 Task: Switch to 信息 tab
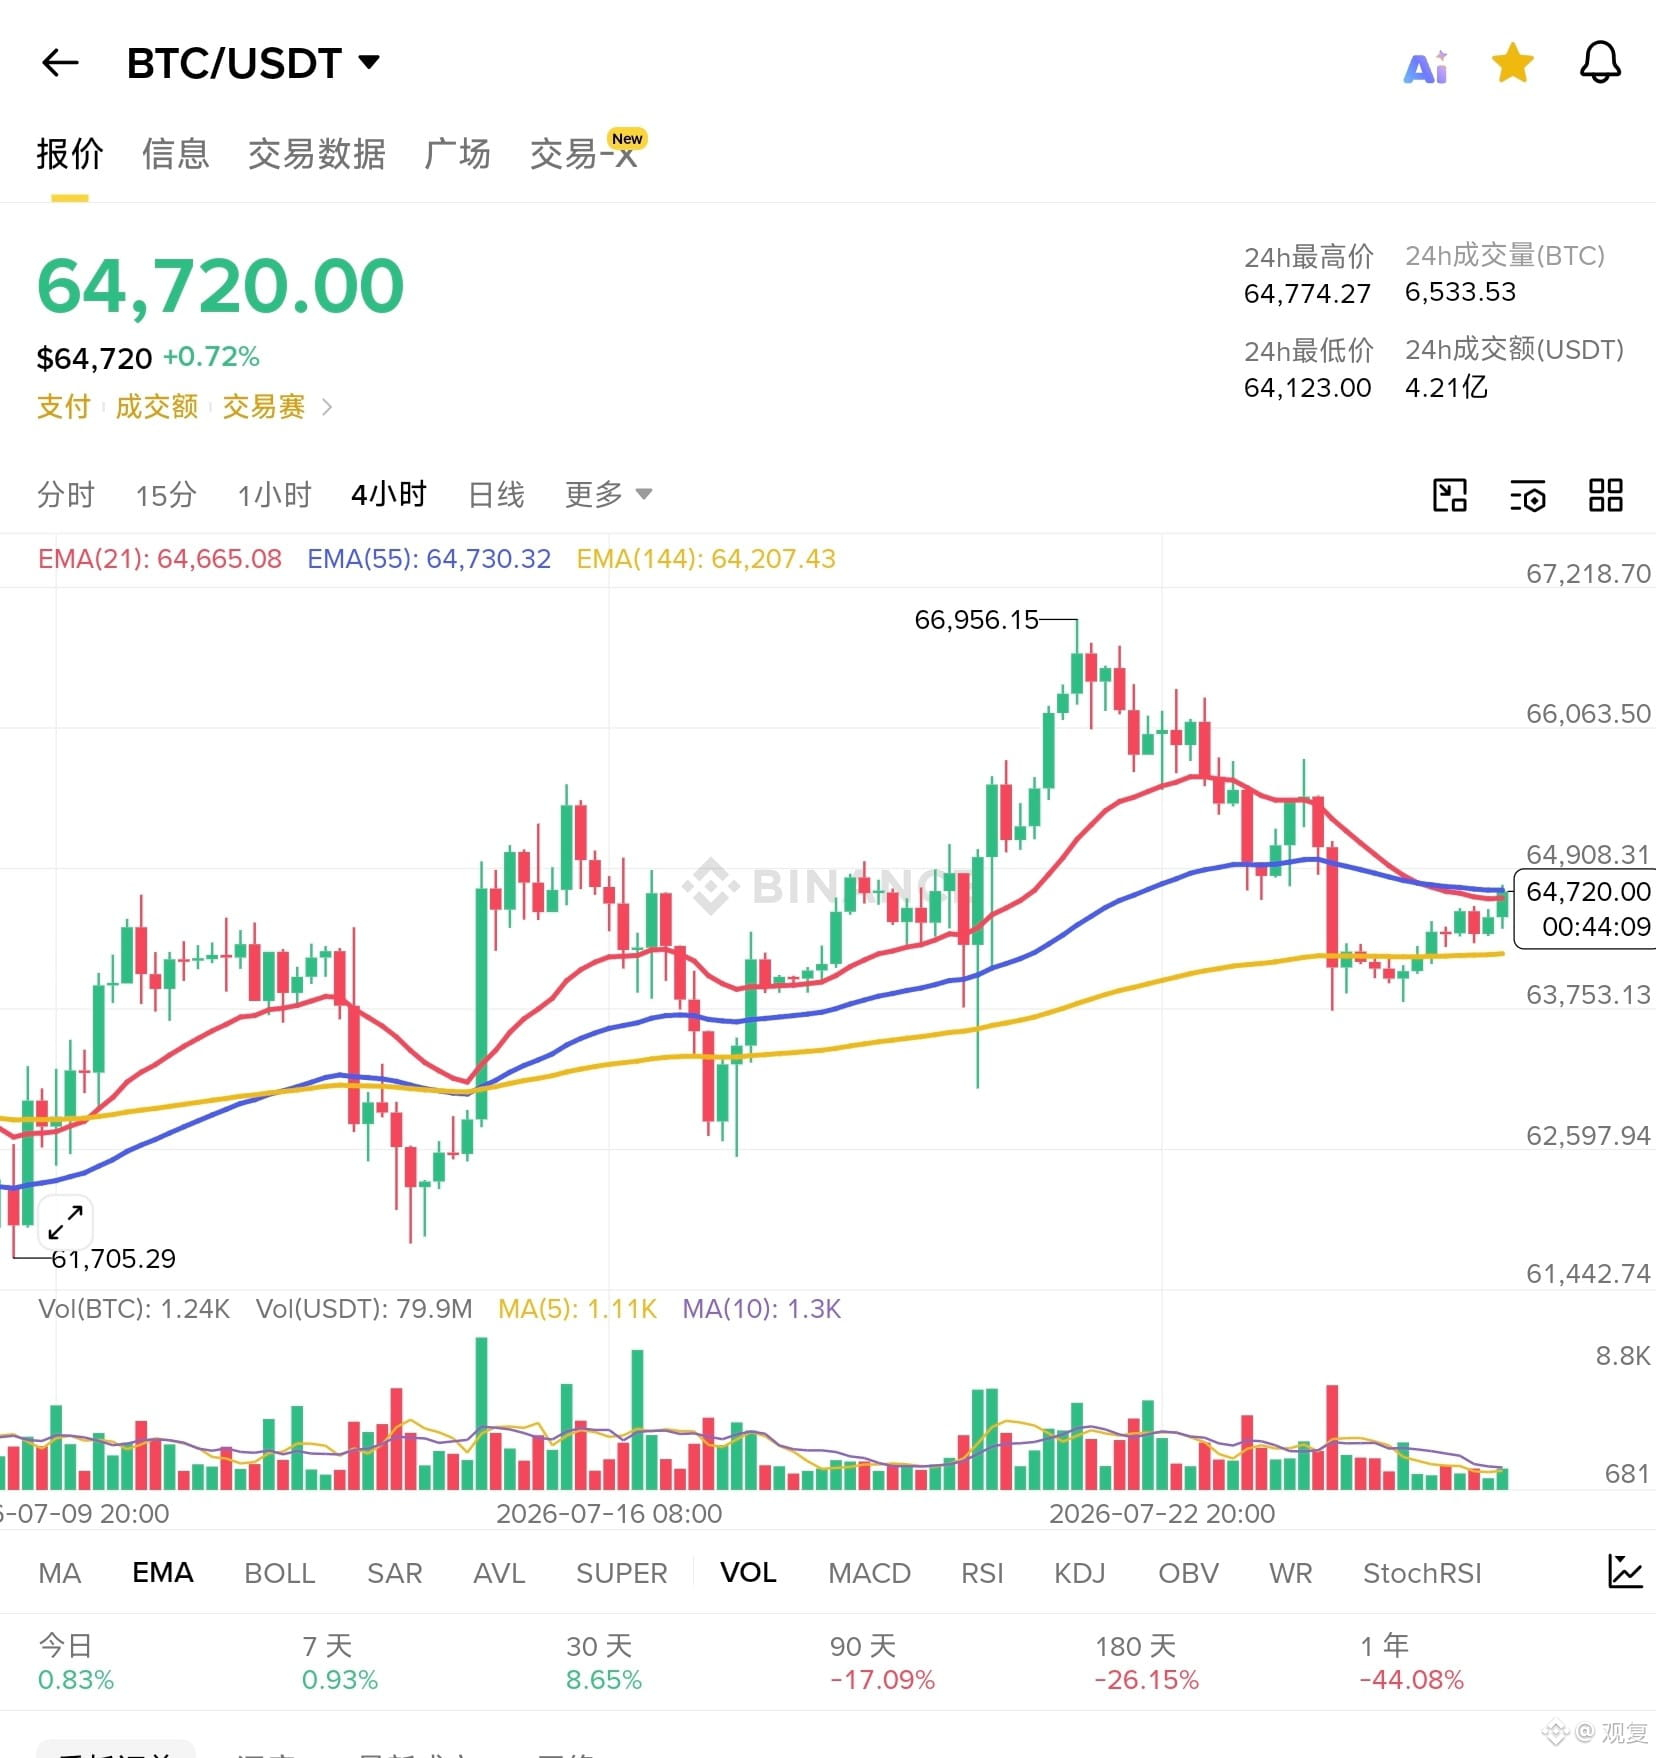coord(176,154)
